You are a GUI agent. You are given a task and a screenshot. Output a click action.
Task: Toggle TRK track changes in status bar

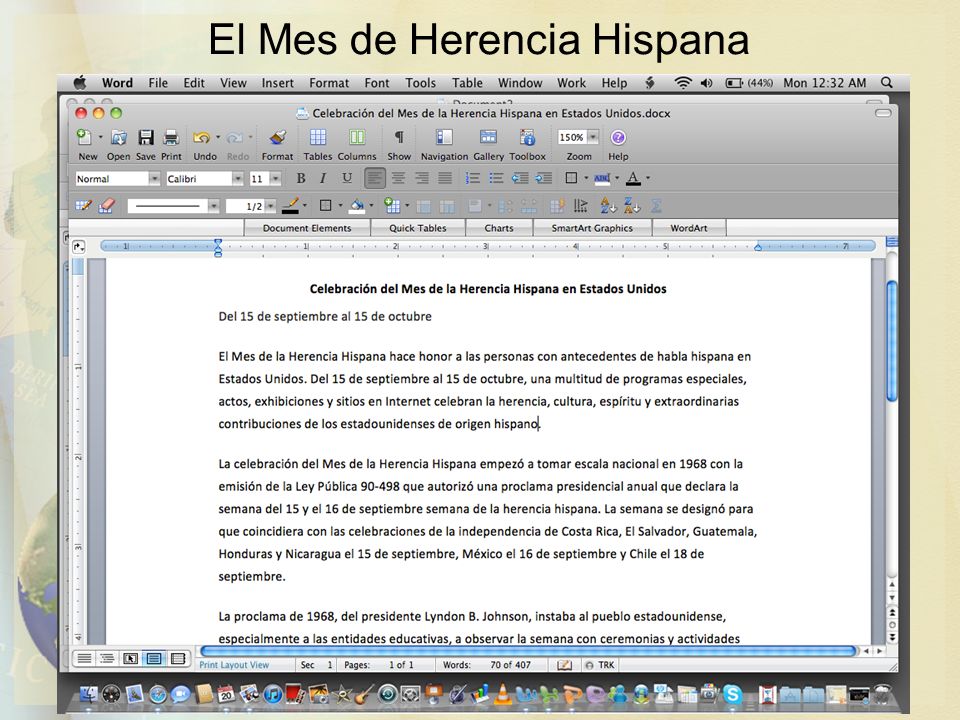tap(600, 665)
